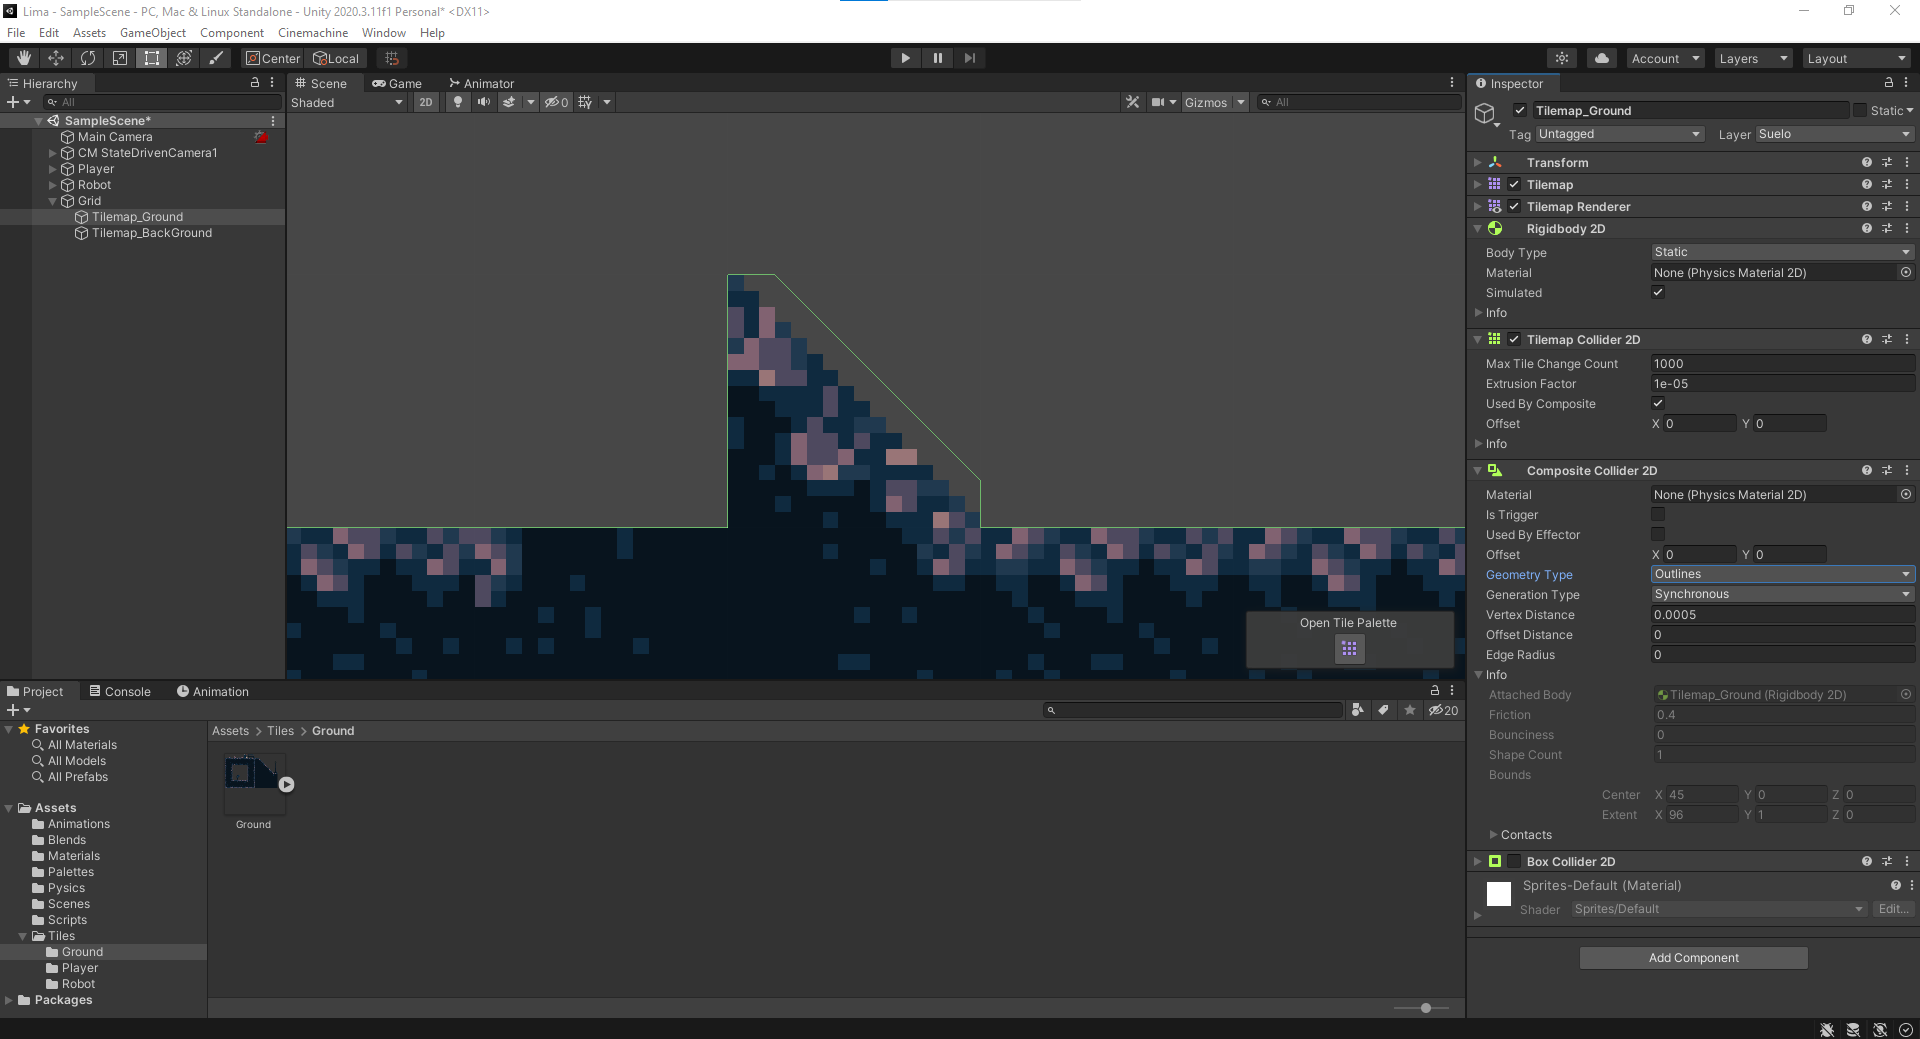Open the Unity cloud services icon
Screen dimensions: 1920x1039
[1601, 58]
